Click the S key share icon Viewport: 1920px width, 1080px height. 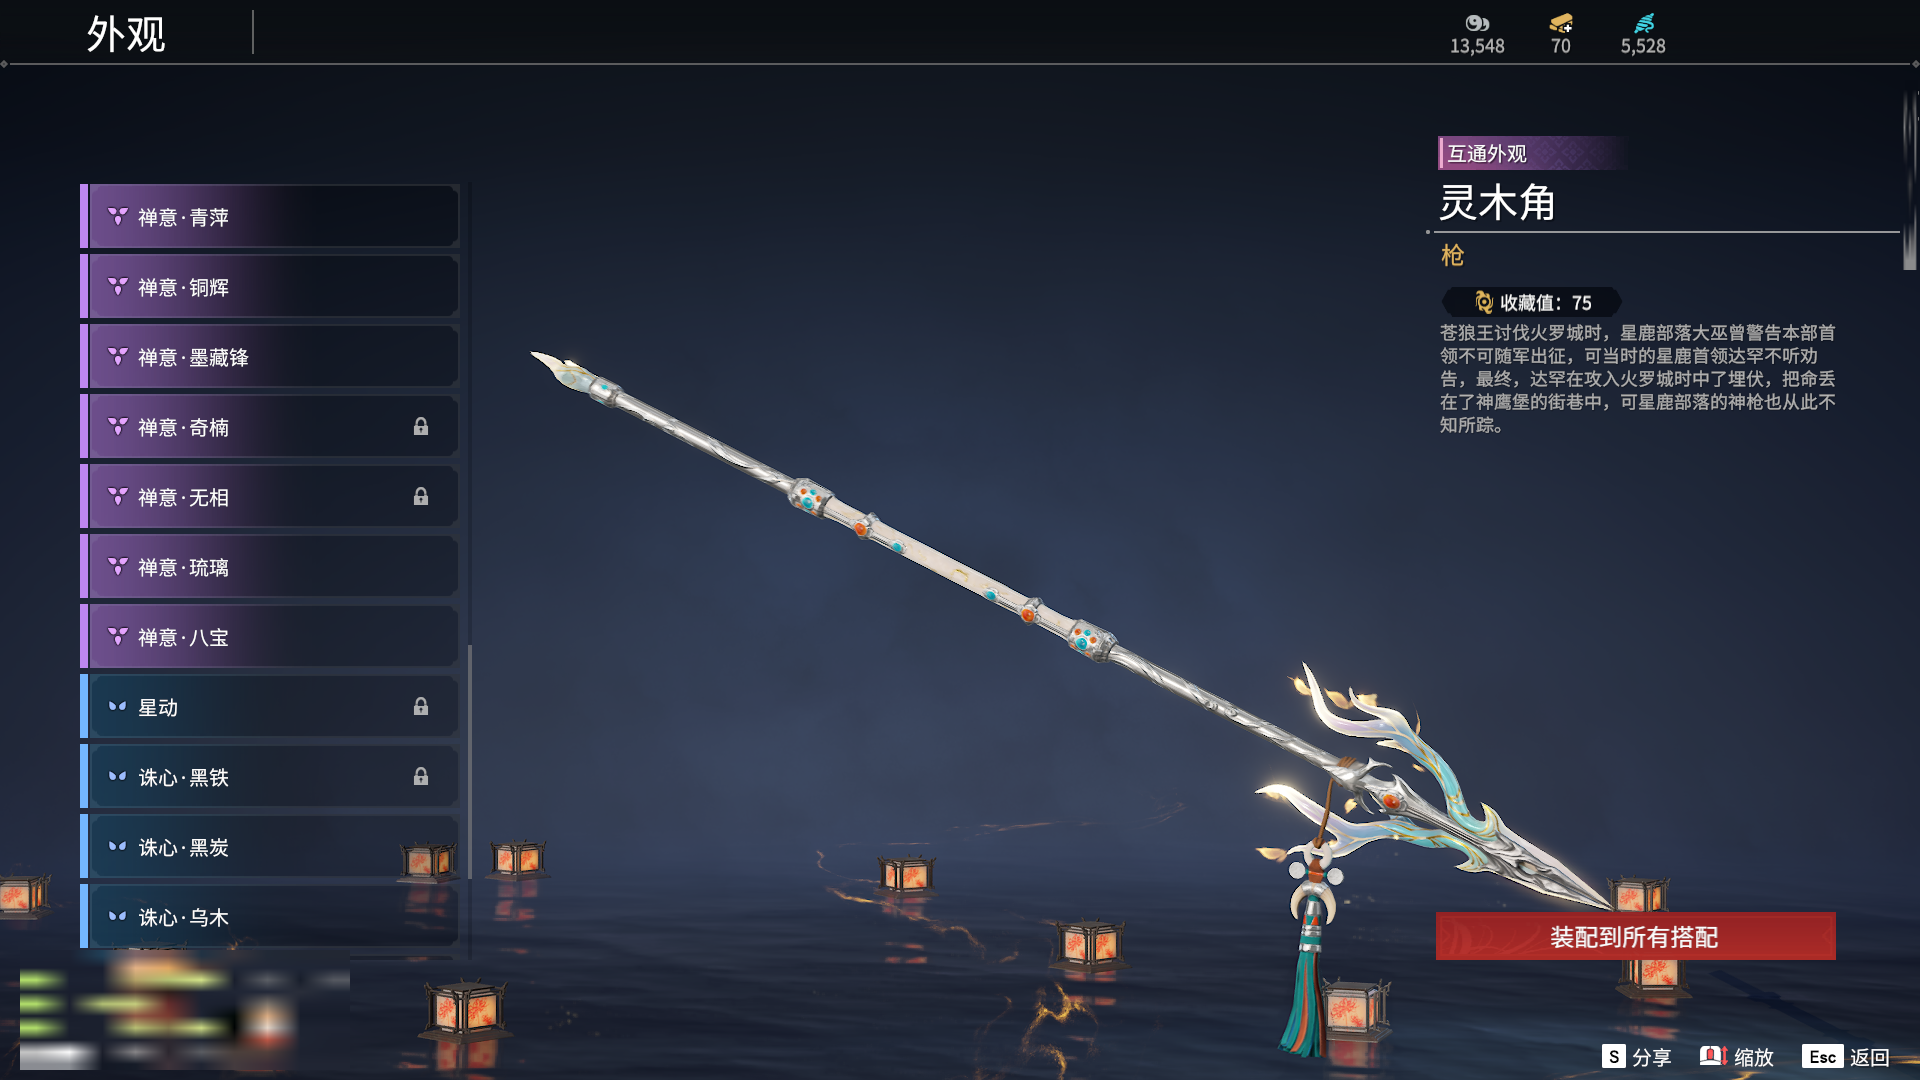(x=1613, y=1056)
